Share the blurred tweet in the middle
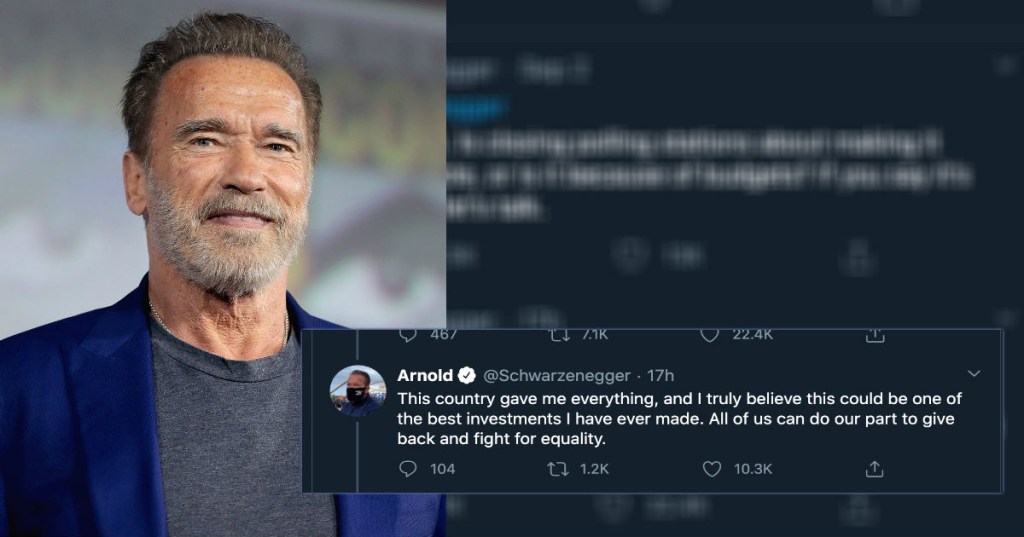This screenshot has height=537, width=1024. 858,255
